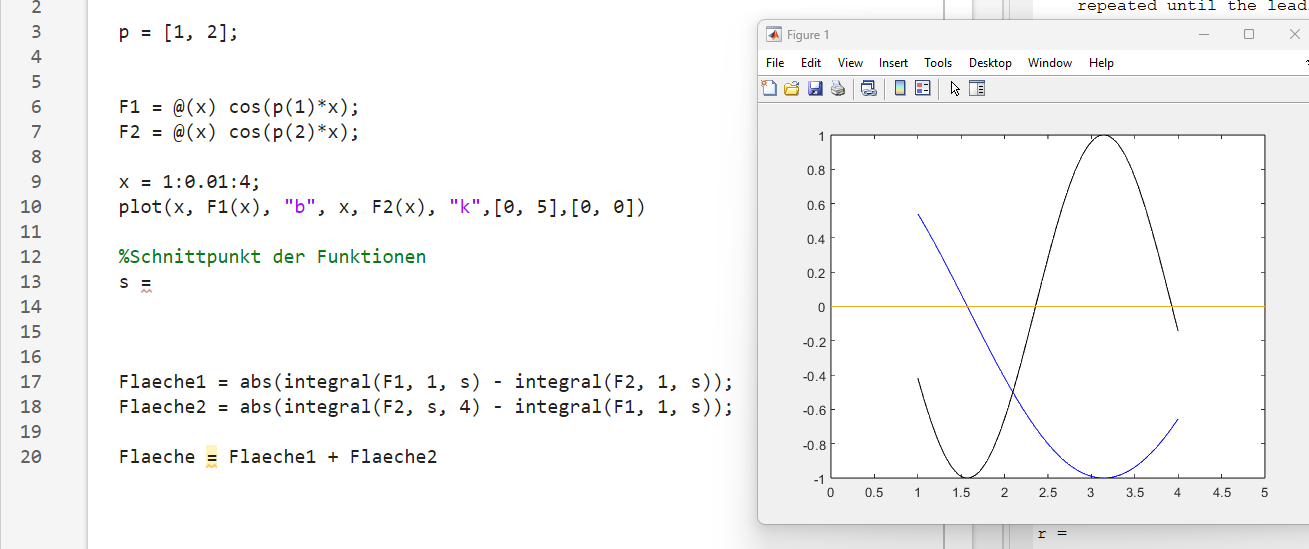Maximize the Figure 1 window

pos(1249,34)
